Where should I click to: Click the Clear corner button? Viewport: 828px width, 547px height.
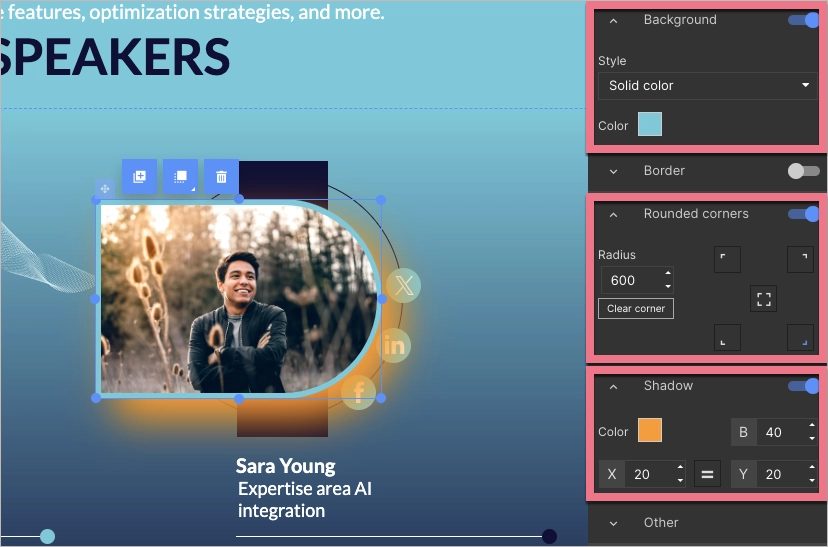(636, 308)
